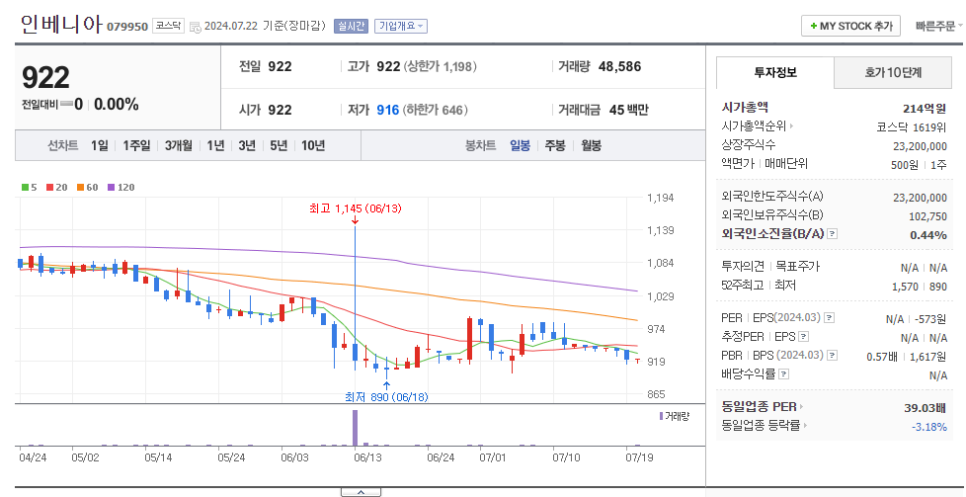
Task: Click the 인베니아 stock name
Action: coord(60,24)
